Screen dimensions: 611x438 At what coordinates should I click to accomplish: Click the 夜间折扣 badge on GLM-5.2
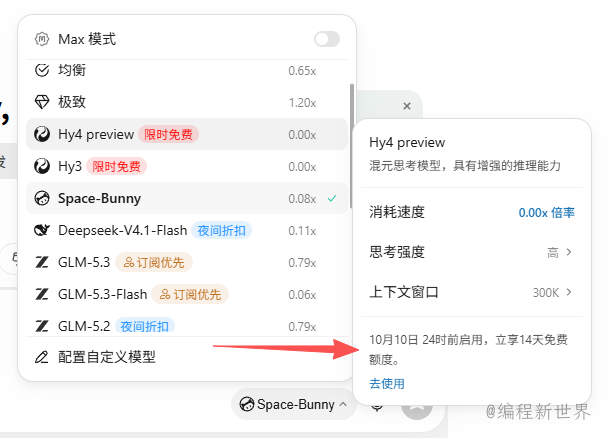tap(145, 326)
